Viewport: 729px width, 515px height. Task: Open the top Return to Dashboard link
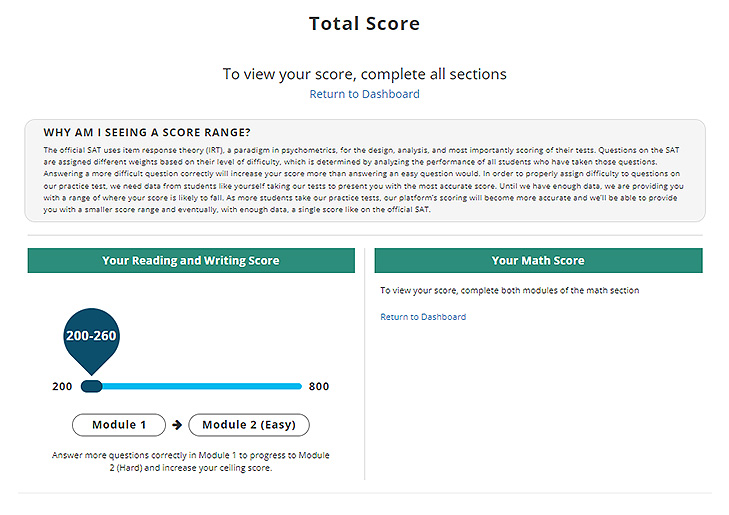[x=364, y=94]
